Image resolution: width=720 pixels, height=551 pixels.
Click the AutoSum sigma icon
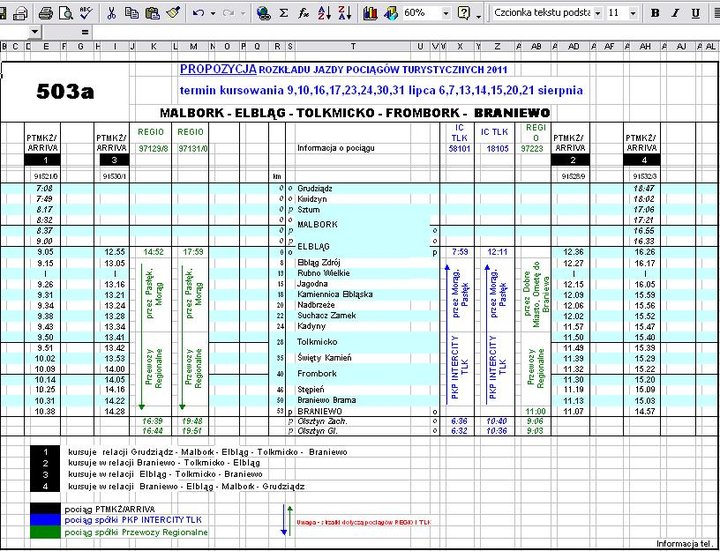284,13
